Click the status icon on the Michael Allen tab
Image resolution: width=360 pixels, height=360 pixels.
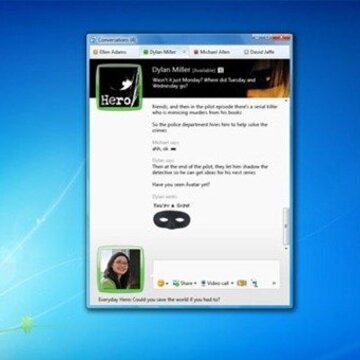click(x=196, y=52)
